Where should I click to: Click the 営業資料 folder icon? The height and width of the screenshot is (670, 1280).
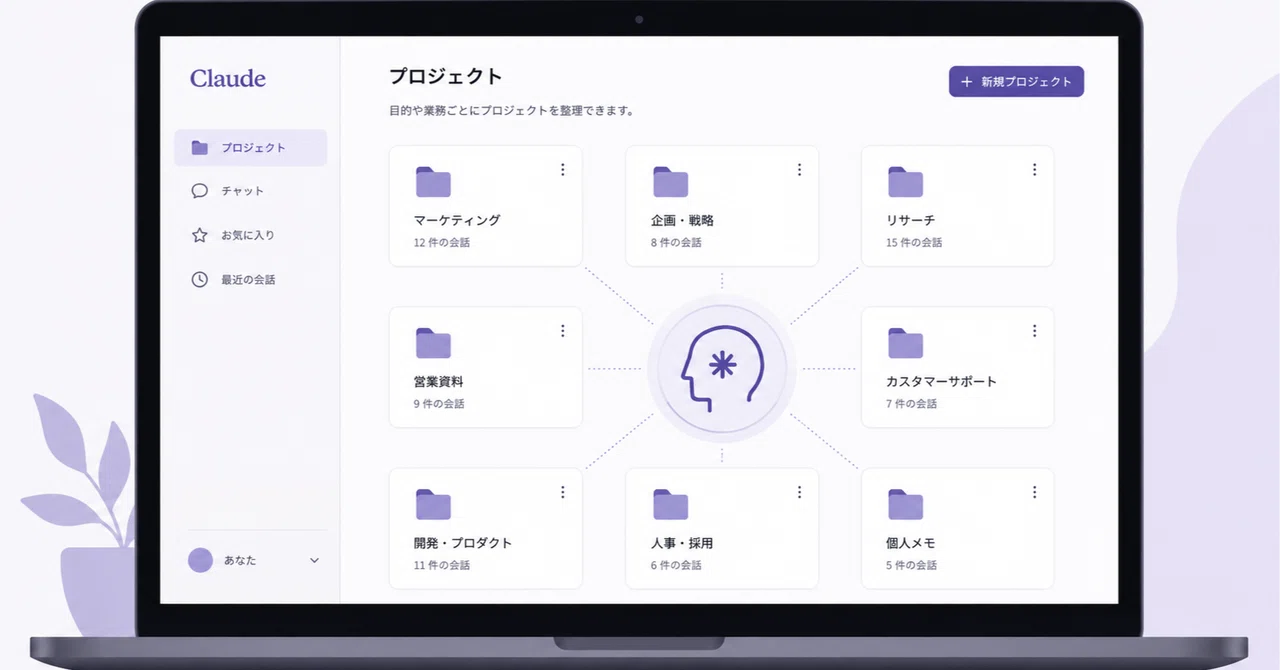433,343
